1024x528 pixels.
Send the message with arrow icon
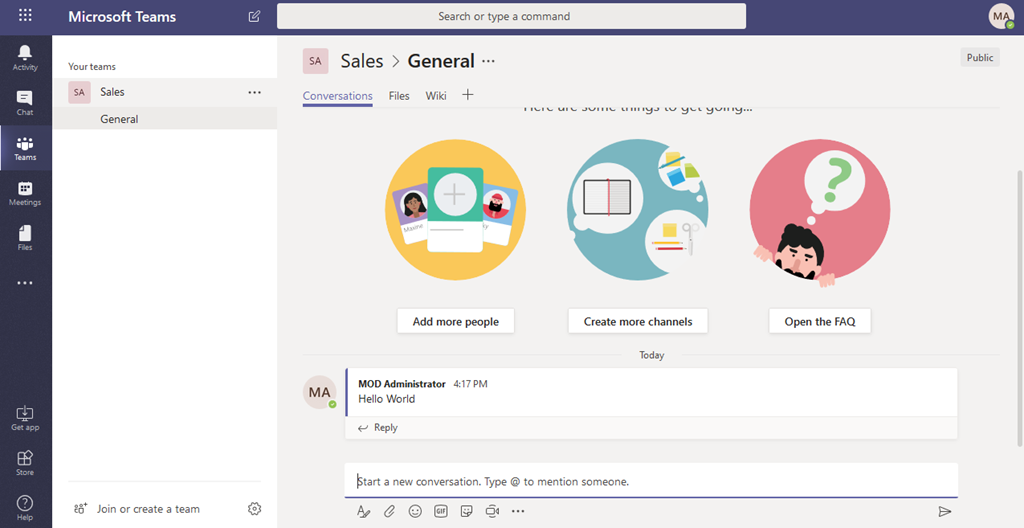tap(944, 511)
